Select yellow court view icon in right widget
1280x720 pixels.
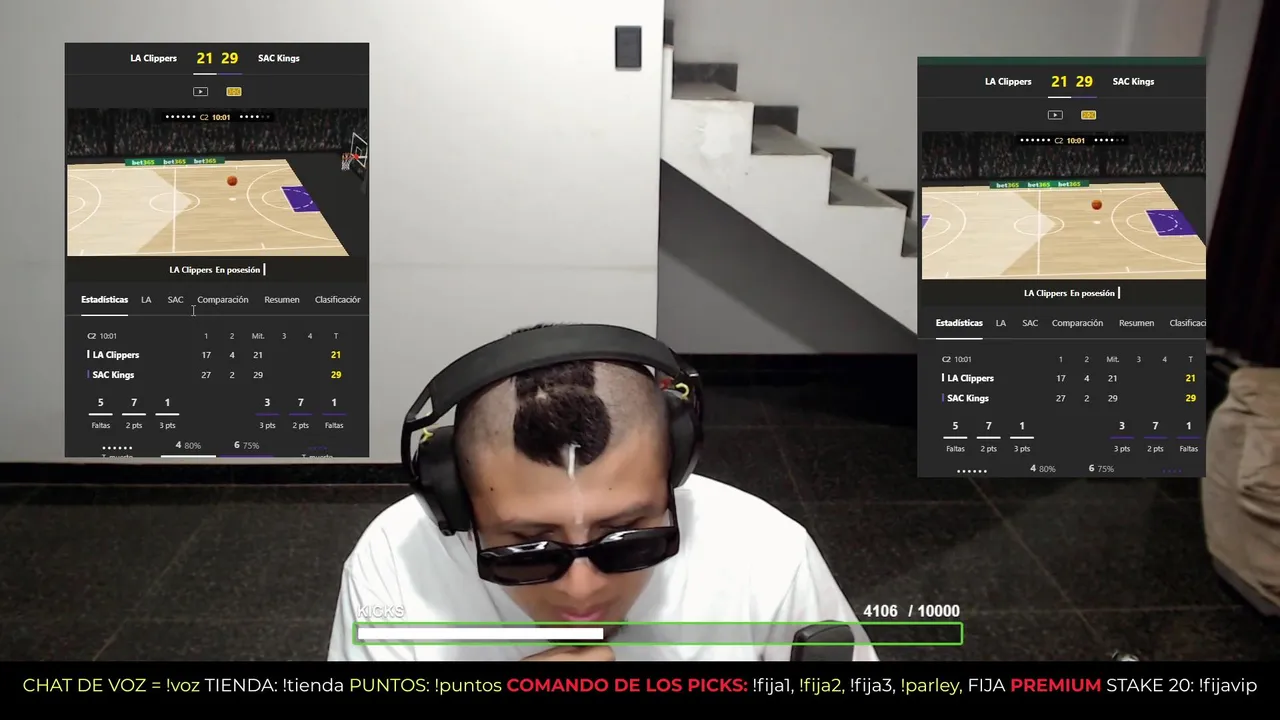[x=1089, y=115]
